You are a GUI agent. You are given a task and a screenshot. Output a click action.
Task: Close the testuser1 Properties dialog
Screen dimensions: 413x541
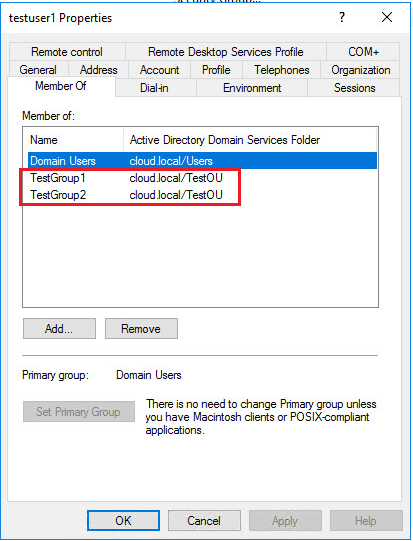[387, 17]
